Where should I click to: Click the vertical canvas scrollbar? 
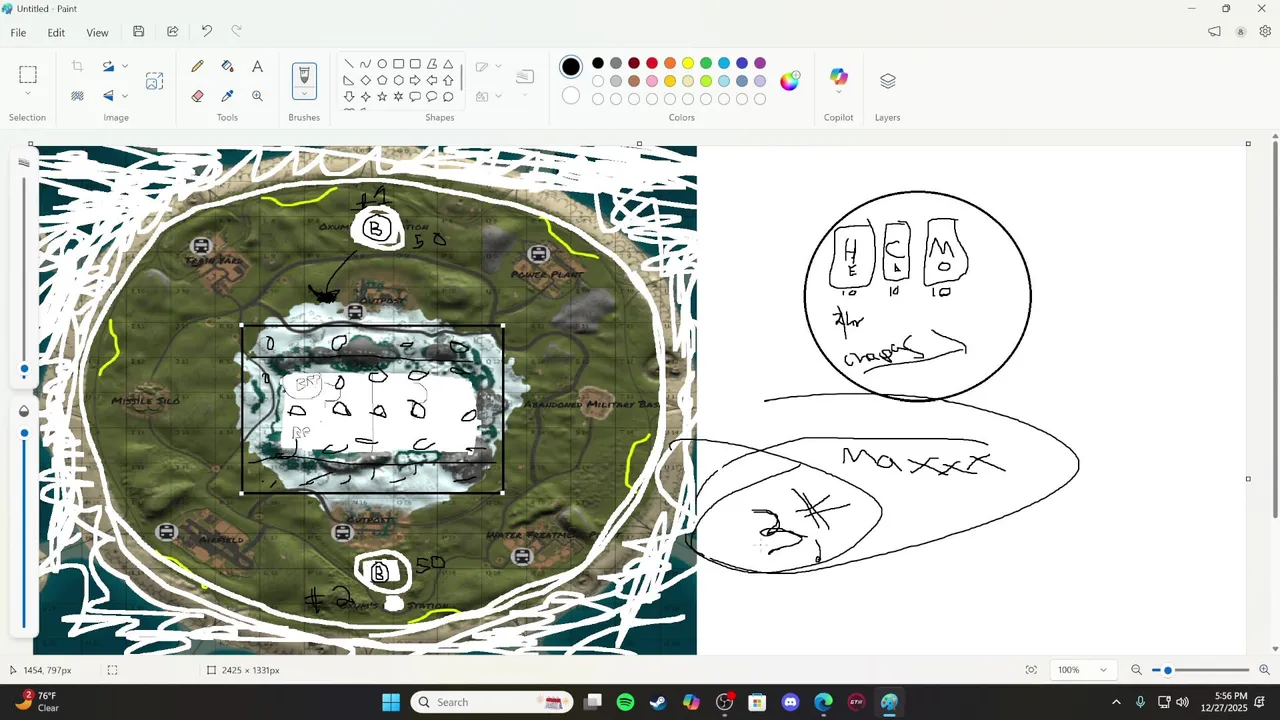click(1274, 330)
